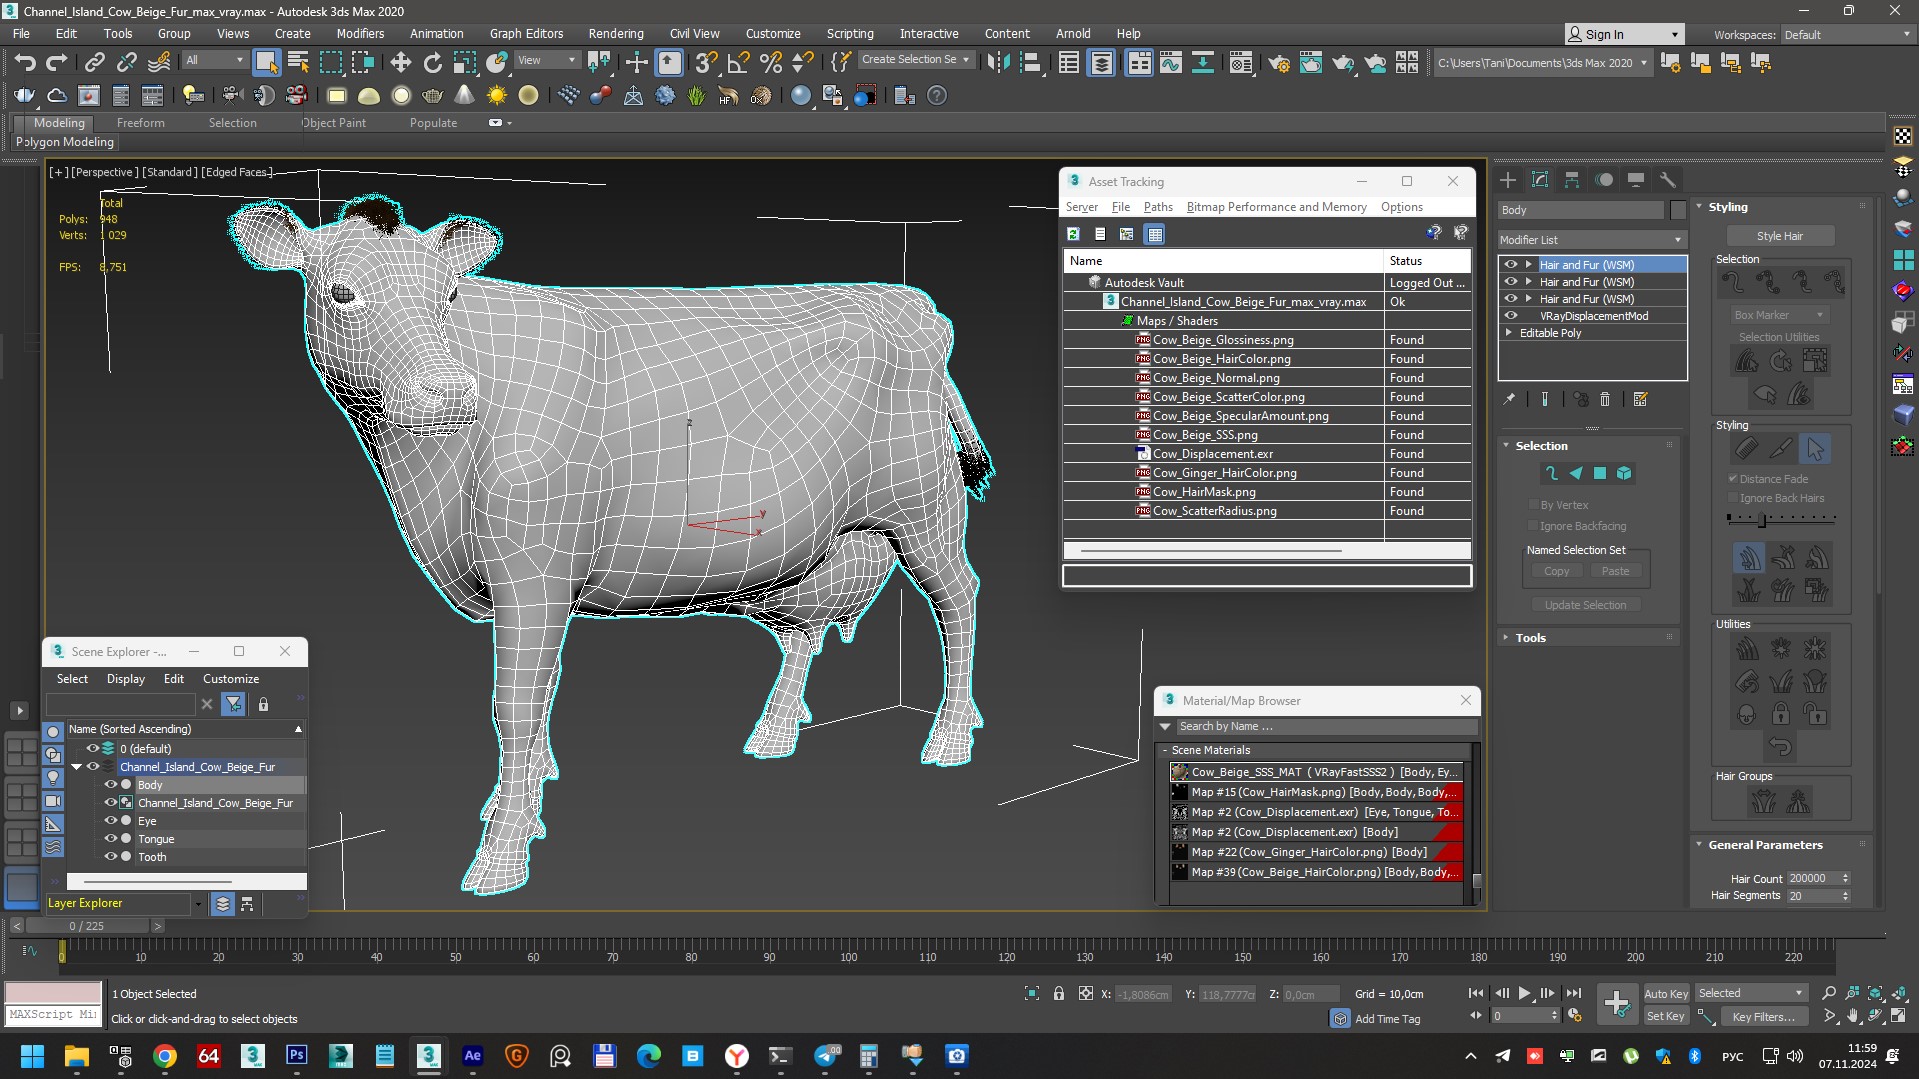Viewport: 1919px width, 1079px height.
Task: Click the object color swatch beside Body
Action: pyautogui.click(x=1678, y=210)
